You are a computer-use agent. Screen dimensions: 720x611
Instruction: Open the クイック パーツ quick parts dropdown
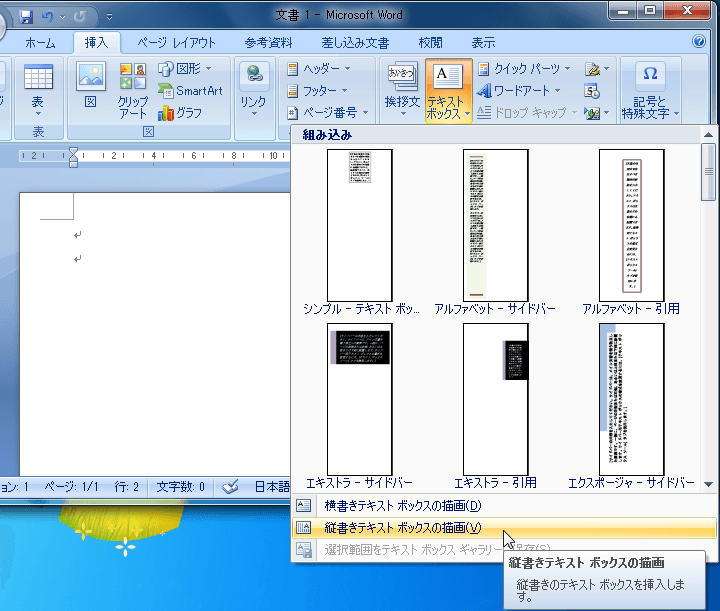(525, 69)
